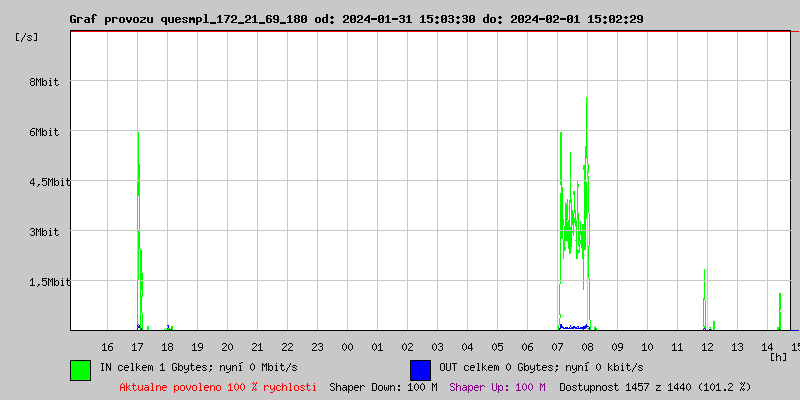Click the 12 hour x-axis label
This screenshot has height=400, width=800.
pyautogui.click(x=707, y=347)
